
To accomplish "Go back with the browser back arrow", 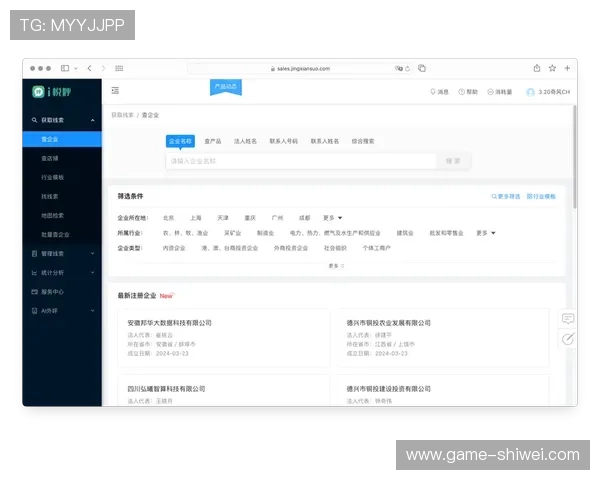I will [89, 68].
